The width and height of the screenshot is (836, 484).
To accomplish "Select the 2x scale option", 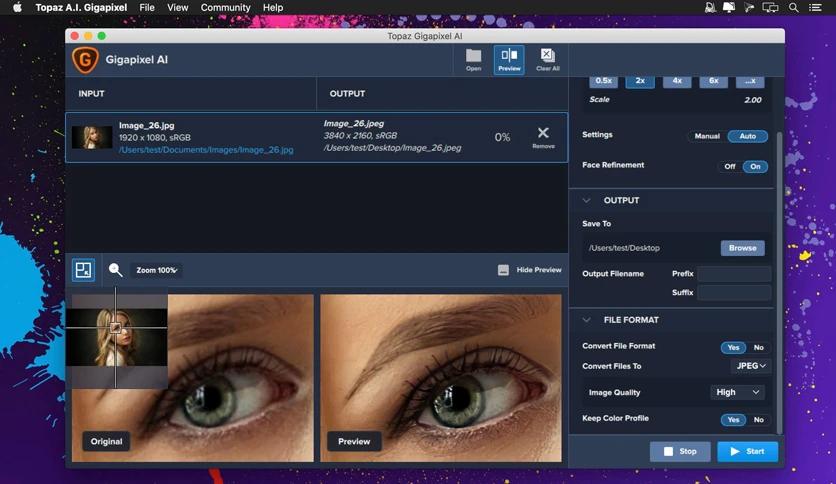I will click(x=640, y=80).
